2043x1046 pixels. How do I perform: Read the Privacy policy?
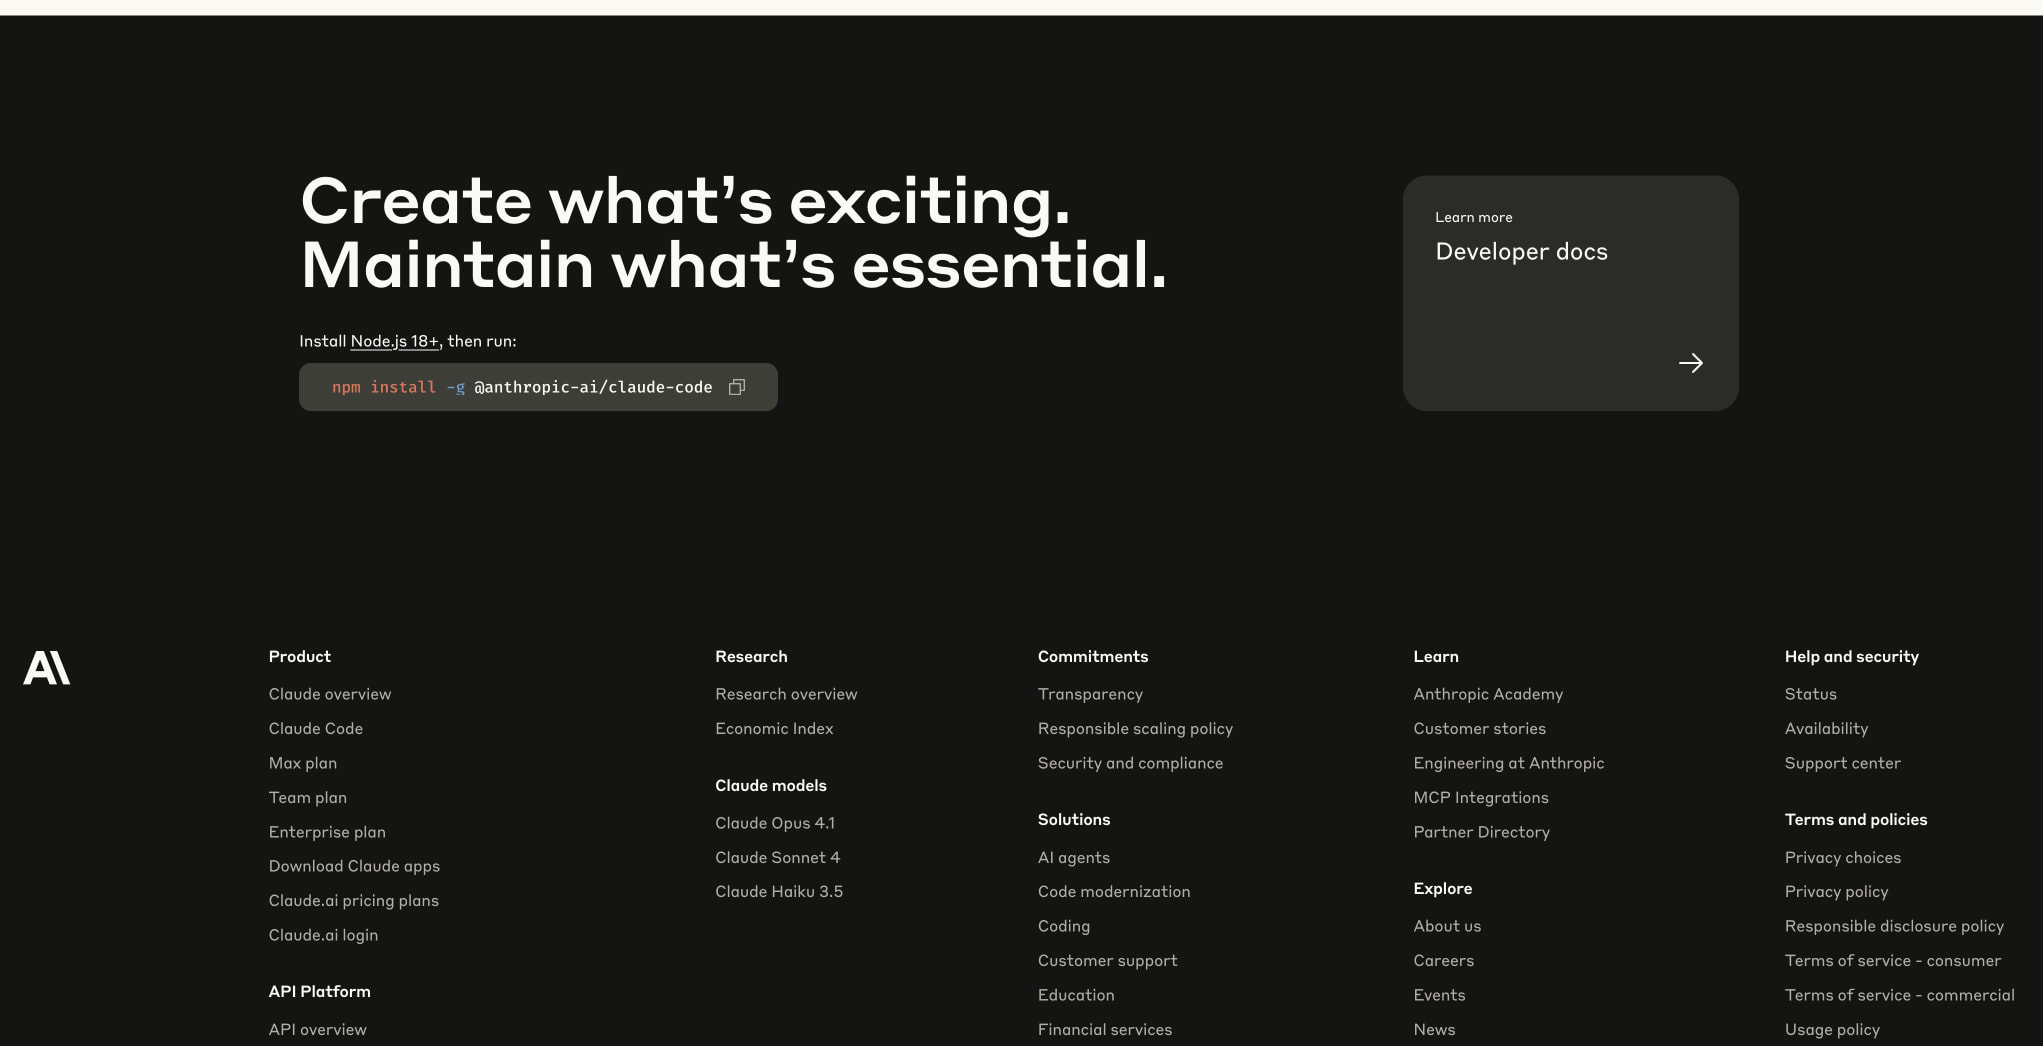tap(1837, 891)
